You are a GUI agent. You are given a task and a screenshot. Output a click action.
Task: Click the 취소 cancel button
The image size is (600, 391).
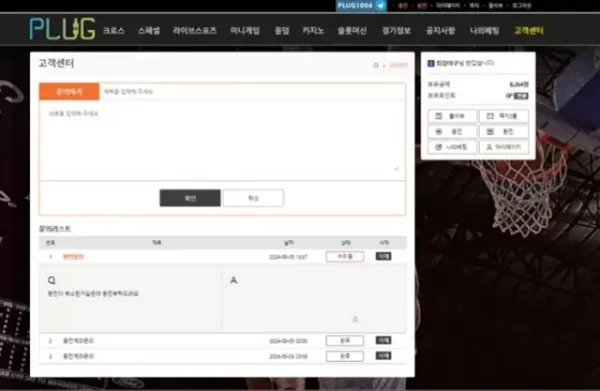(x=253, y=198)
